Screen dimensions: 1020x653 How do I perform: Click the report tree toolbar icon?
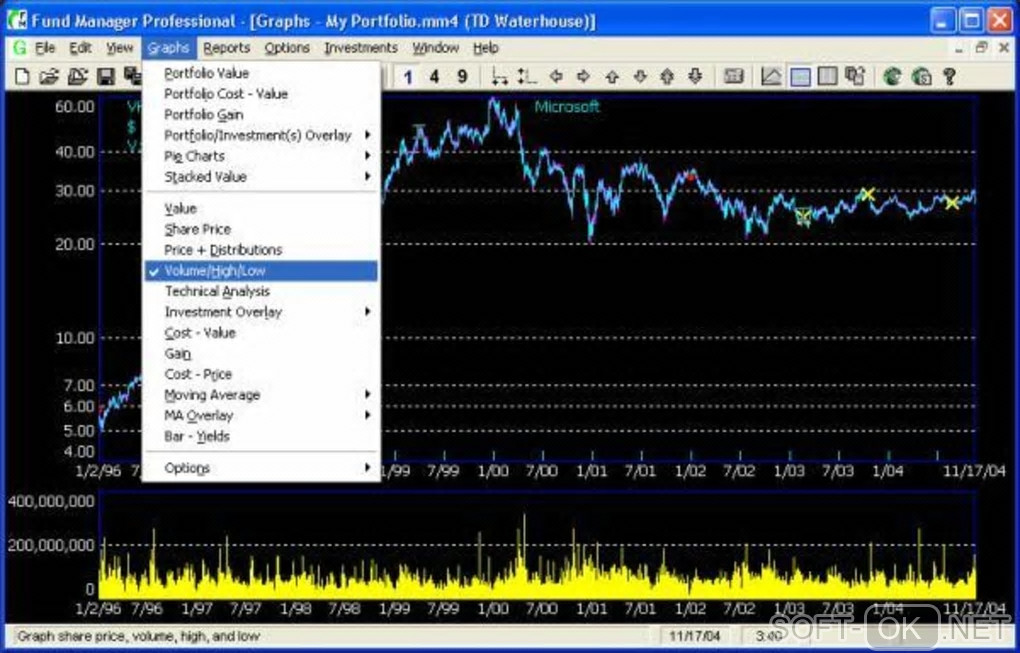[x=855, y=77]
